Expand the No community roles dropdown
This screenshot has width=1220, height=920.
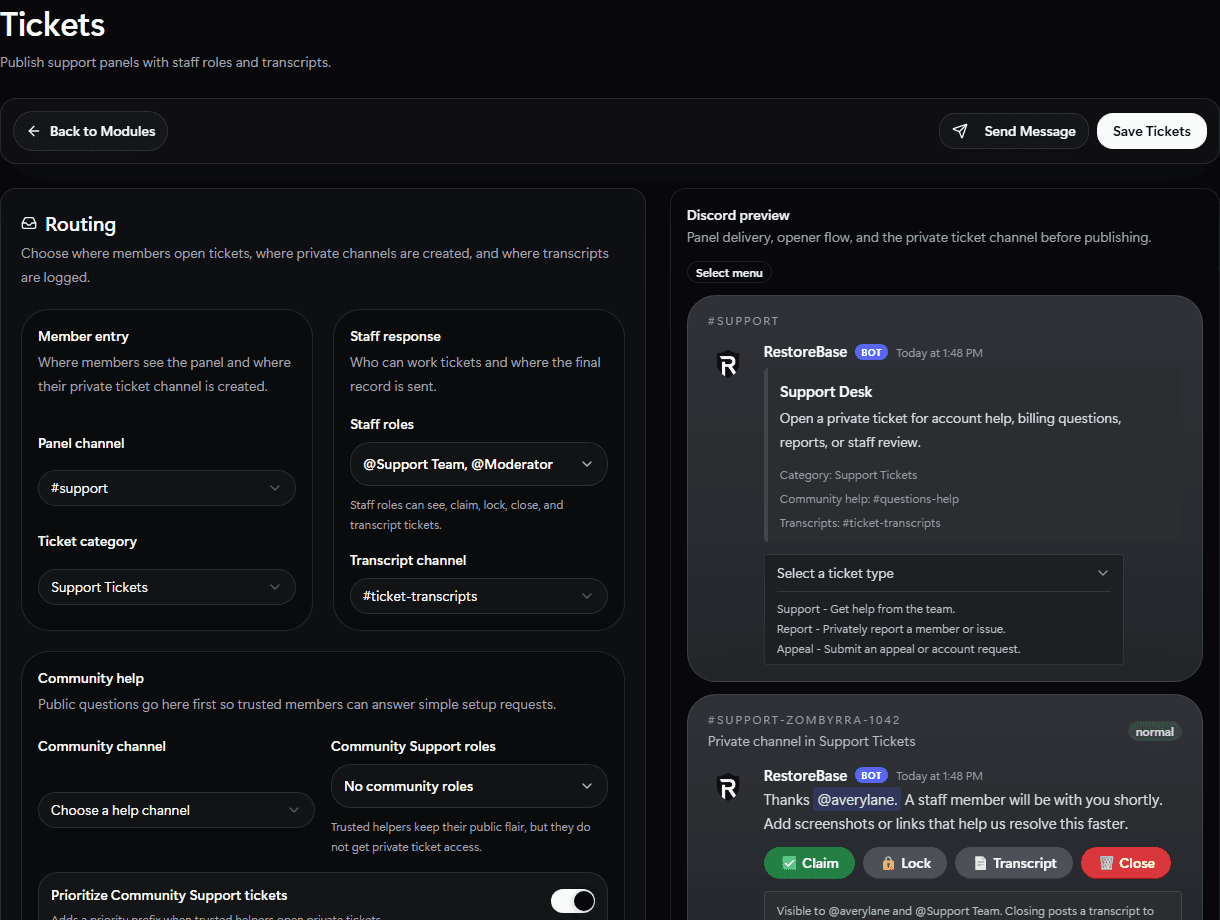point(469,786)
